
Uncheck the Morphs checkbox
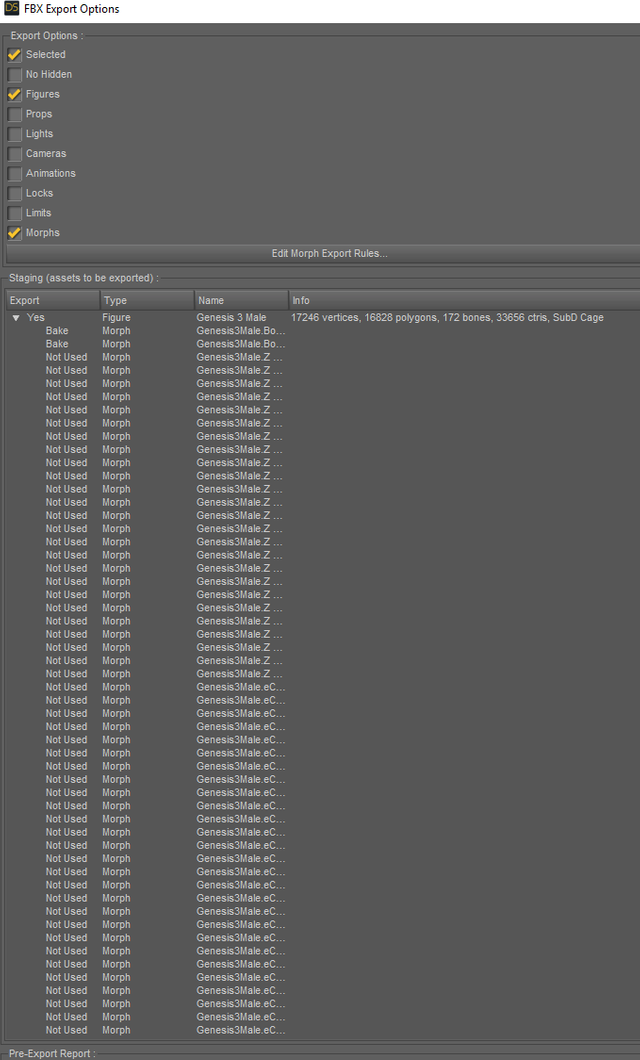pyautogui.click(x=15, y=233)
